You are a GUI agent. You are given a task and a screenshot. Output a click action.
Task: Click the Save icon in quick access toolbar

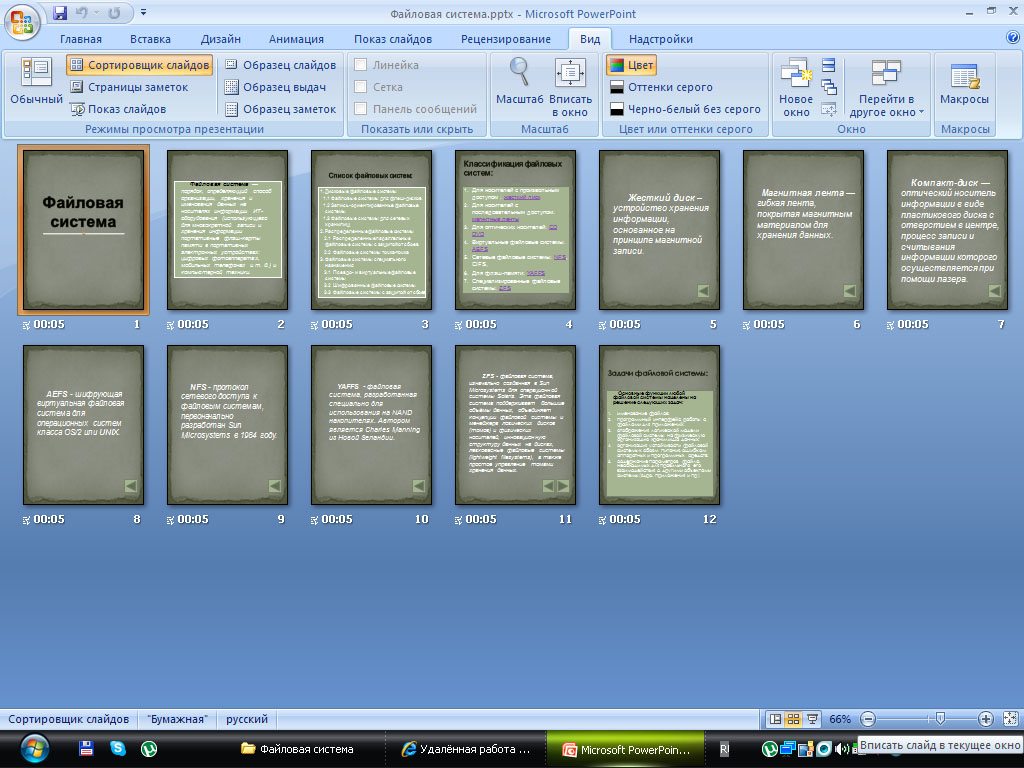point(61,14)
